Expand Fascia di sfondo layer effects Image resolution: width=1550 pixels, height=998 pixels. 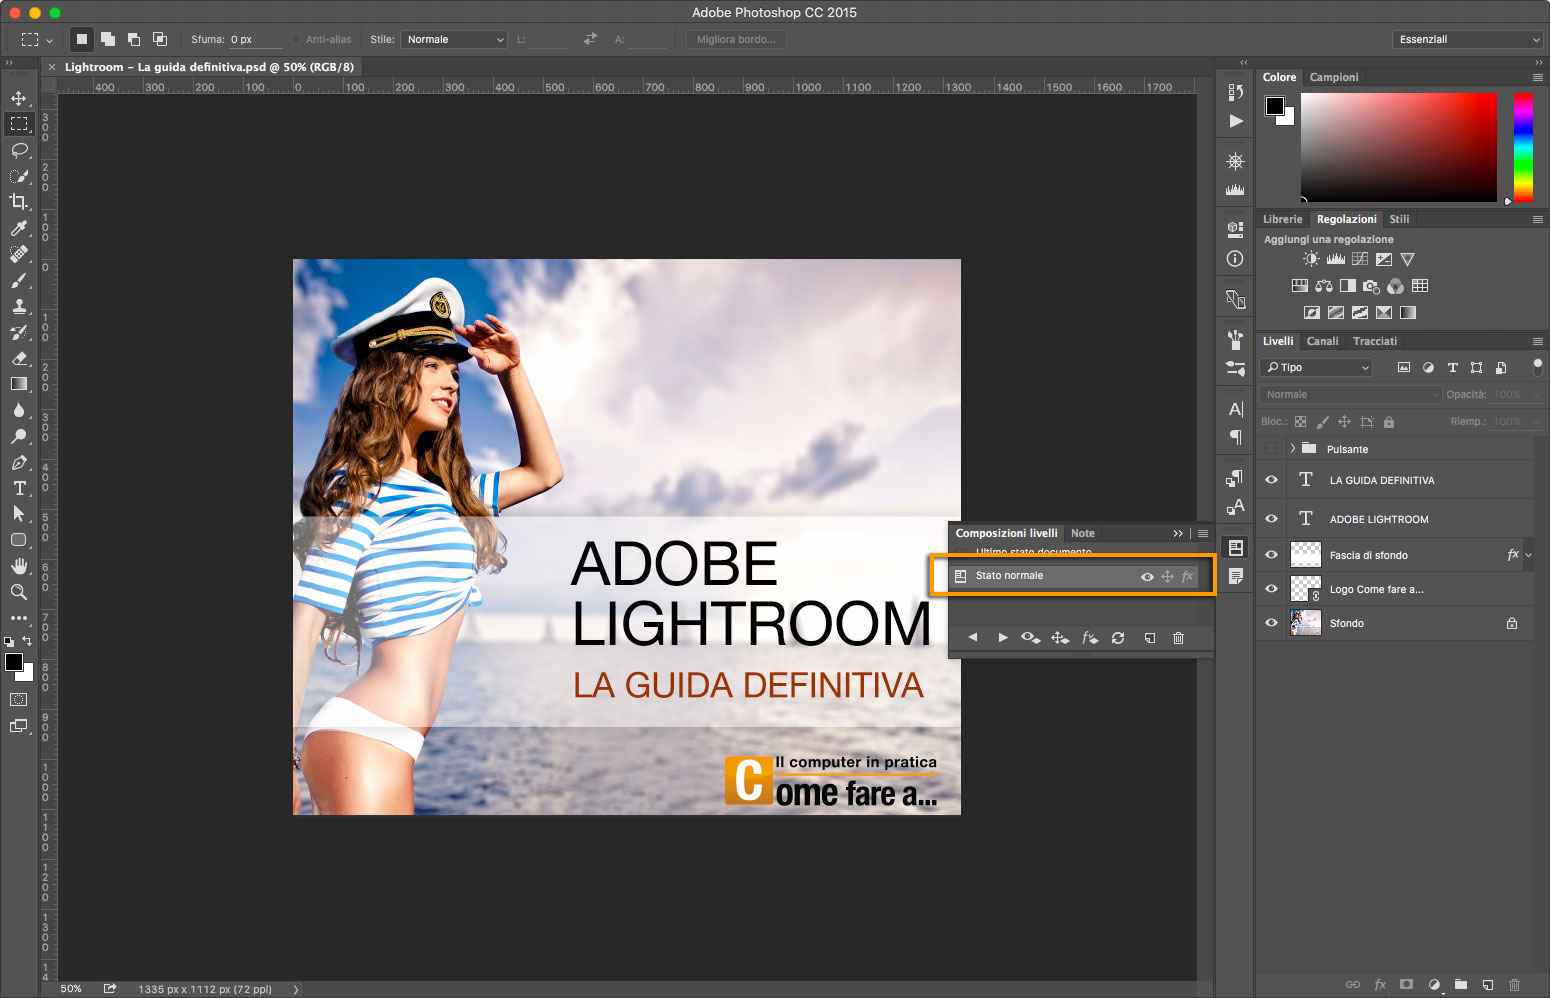[1528, 555]
